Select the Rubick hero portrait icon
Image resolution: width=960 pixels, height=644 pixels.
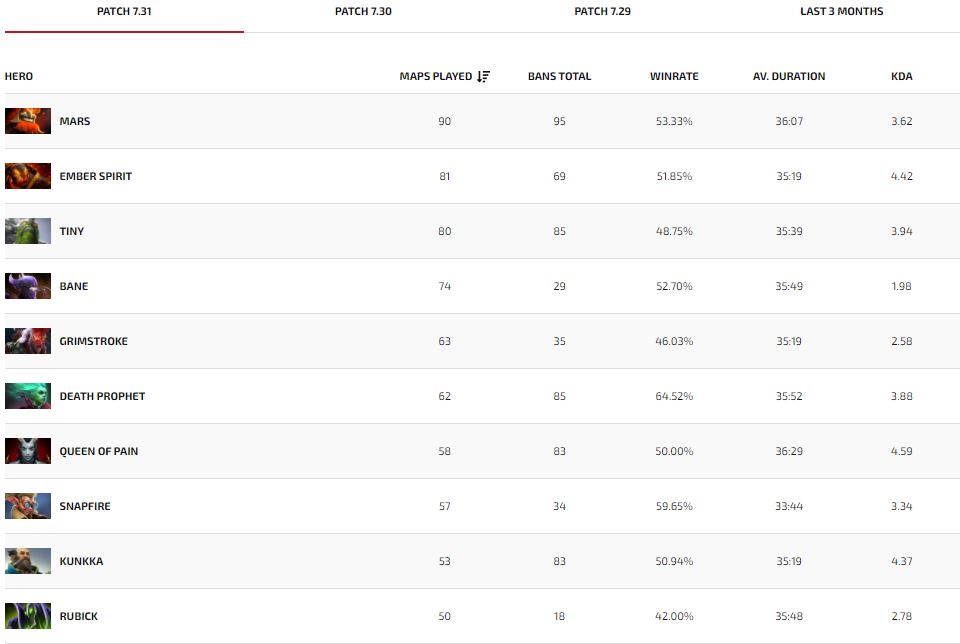(28, 616)
